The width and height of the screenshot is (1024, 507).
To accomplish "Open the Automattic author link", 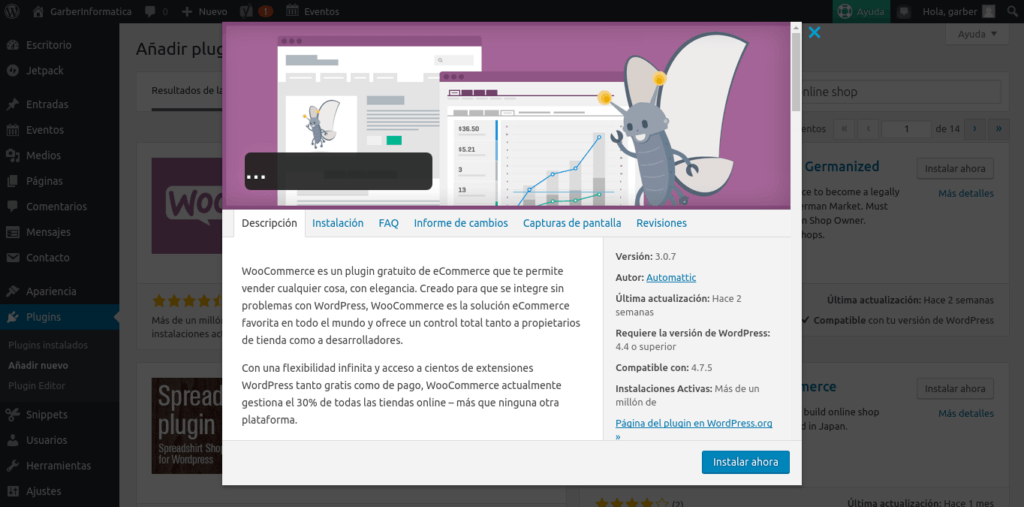I will point(671,278).
